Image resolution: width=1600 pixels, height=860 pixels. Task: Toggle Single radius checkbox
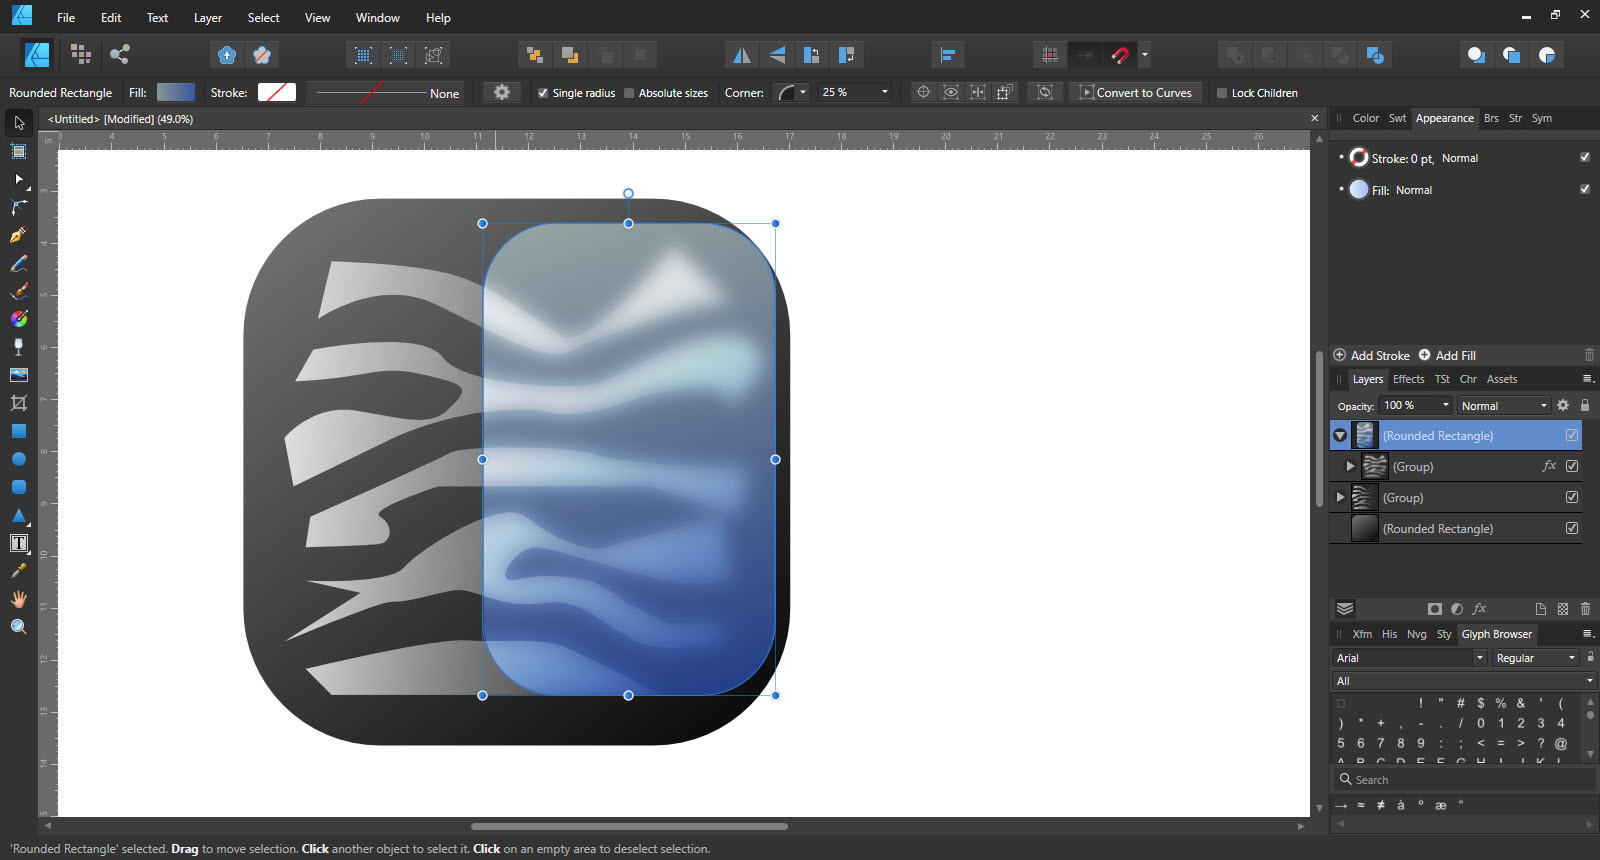tap(543, 93)
